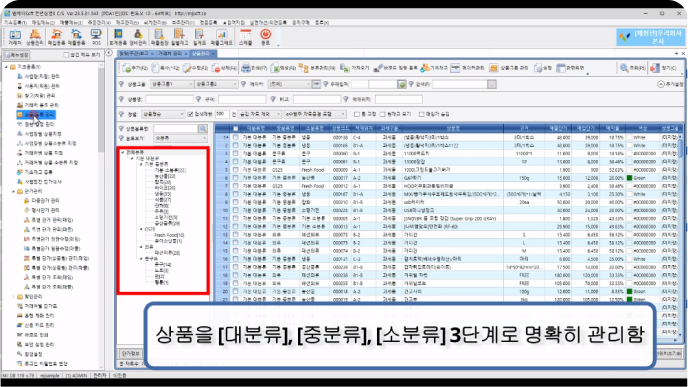Open the 상품그룹1 dropdown
The width and height of the screenshot is (688, 387).
click(x=172, y=84)
